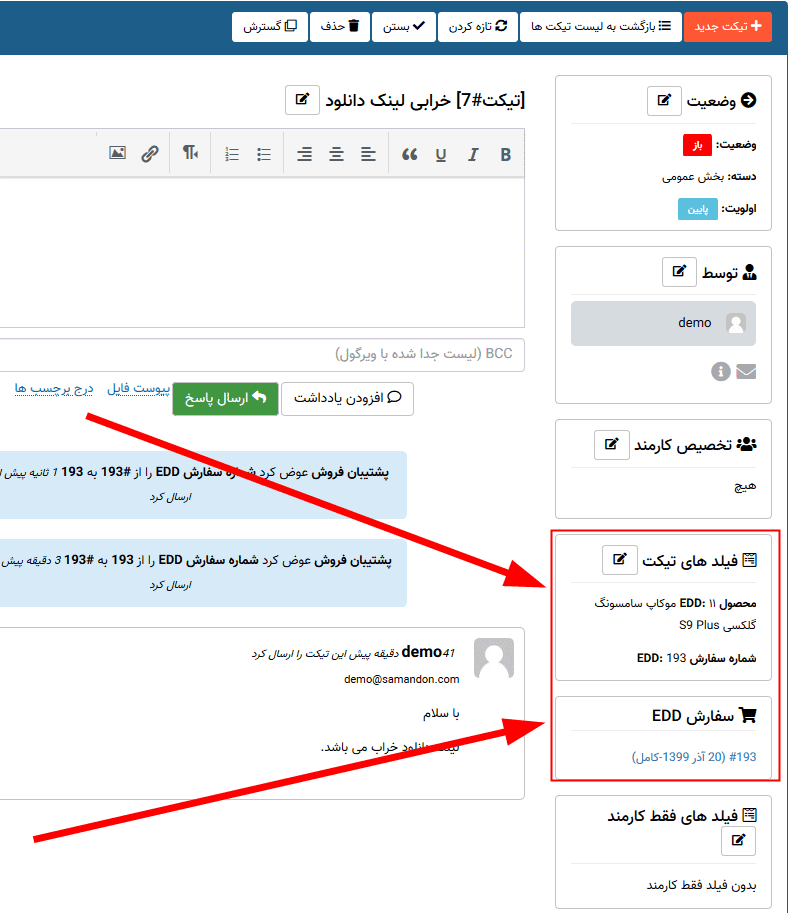Send reply with ارسال پاسخ button
This screenshot has width=788, height=913.
225,398
